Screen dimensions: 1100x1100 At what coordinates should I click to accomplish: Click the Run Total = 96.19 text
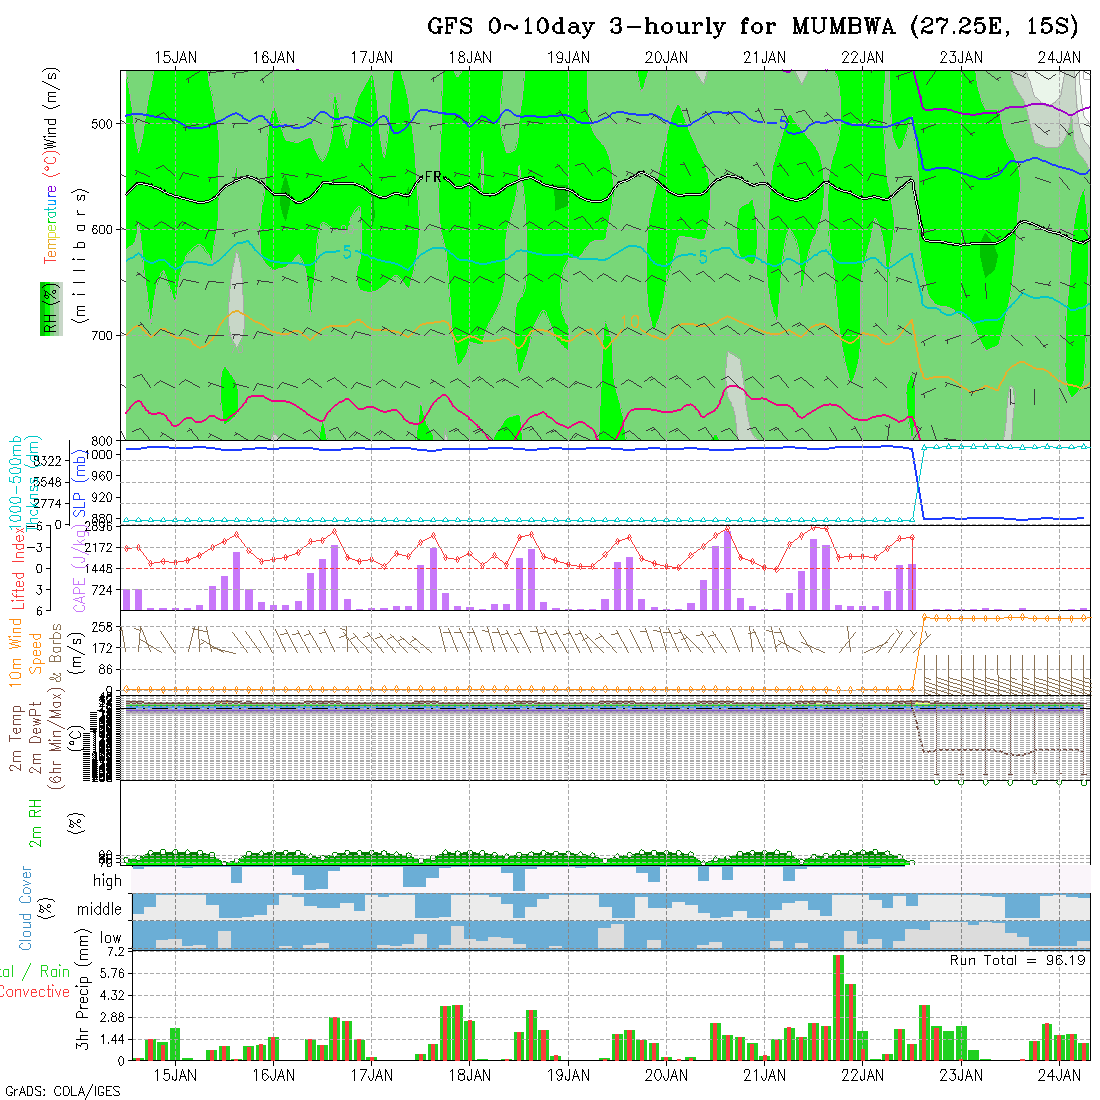click(1018, 960)
